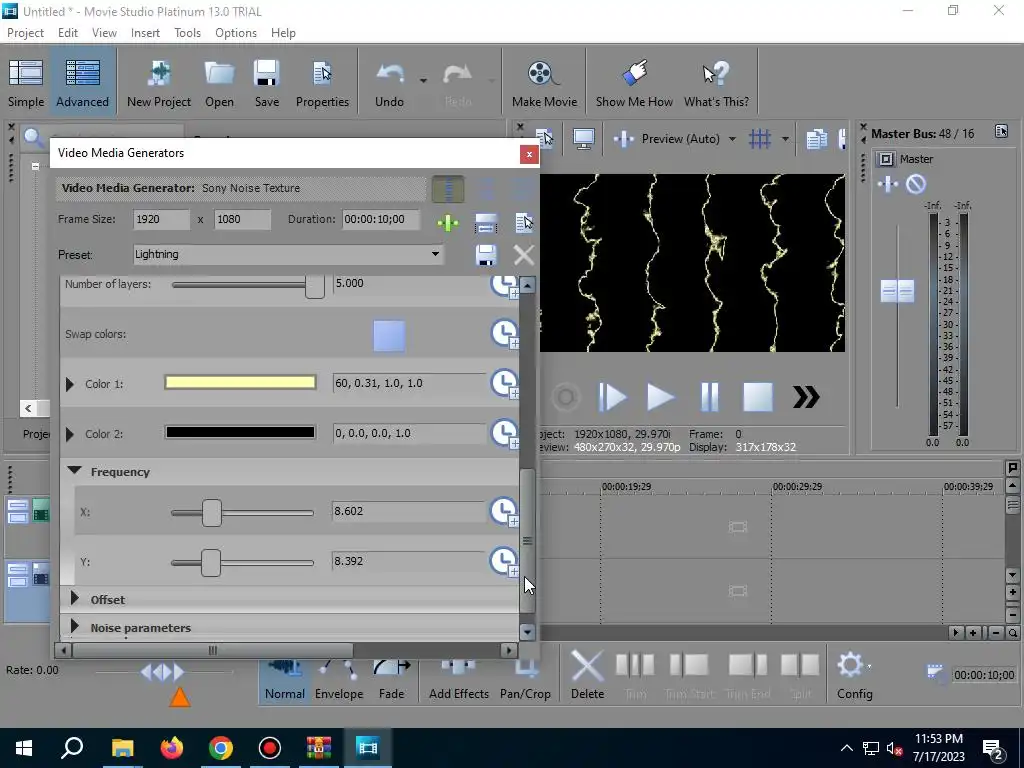The width and height of the screenshot is (1024, 768).
Task: Click the Match Output Aspect icon in generator dialog
Action: pos(486,223)
